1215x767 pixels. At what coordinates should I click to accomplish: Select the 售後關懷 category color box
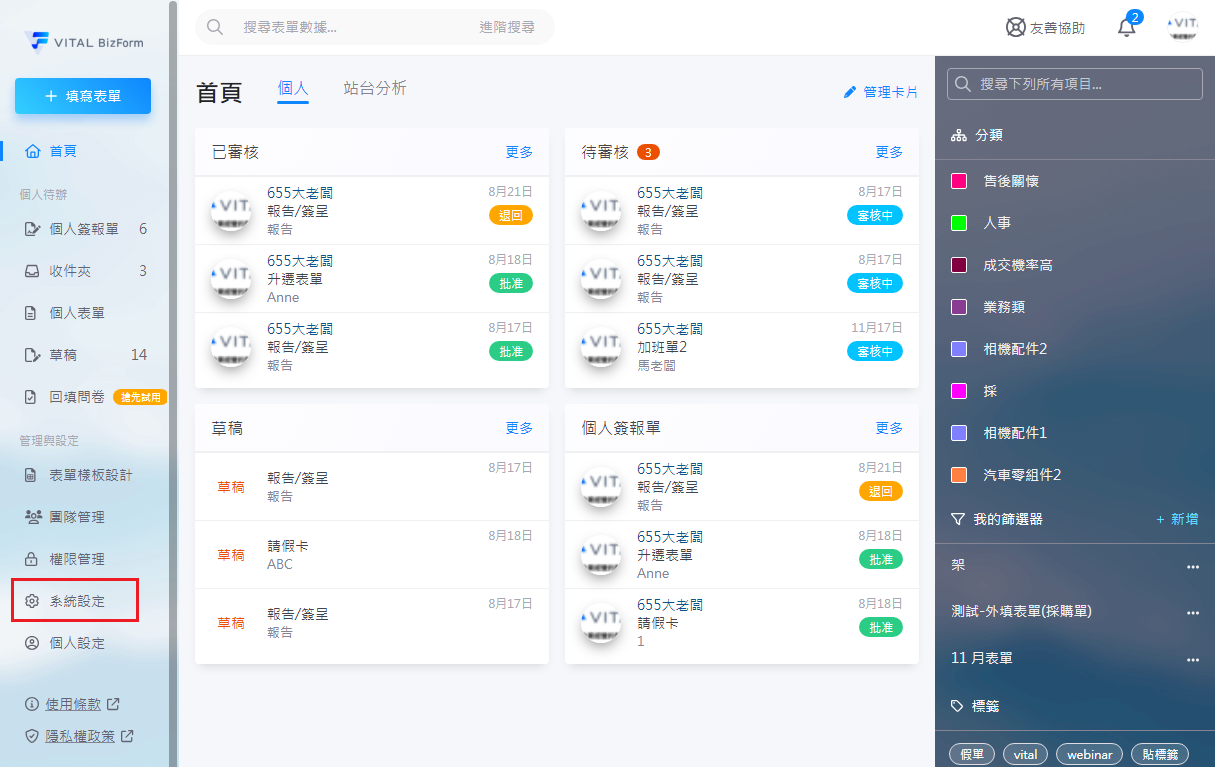pyautogui.click(x=958, y=181)
